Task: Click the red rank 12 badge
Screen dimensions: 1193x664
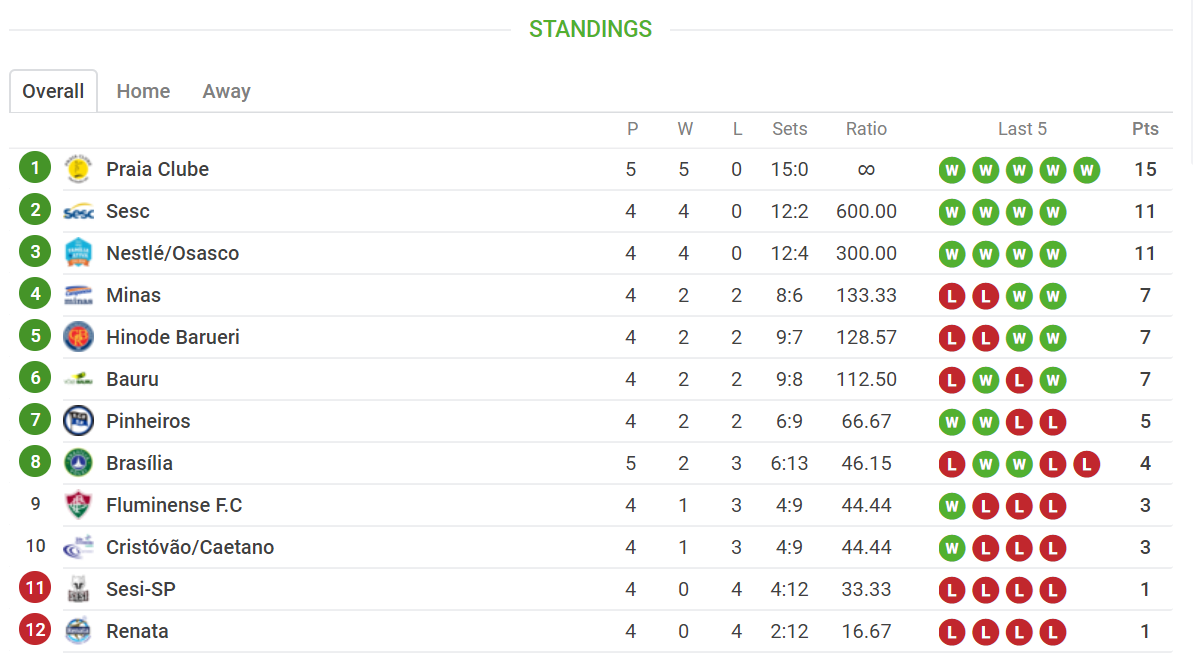Action: (35, 631)
